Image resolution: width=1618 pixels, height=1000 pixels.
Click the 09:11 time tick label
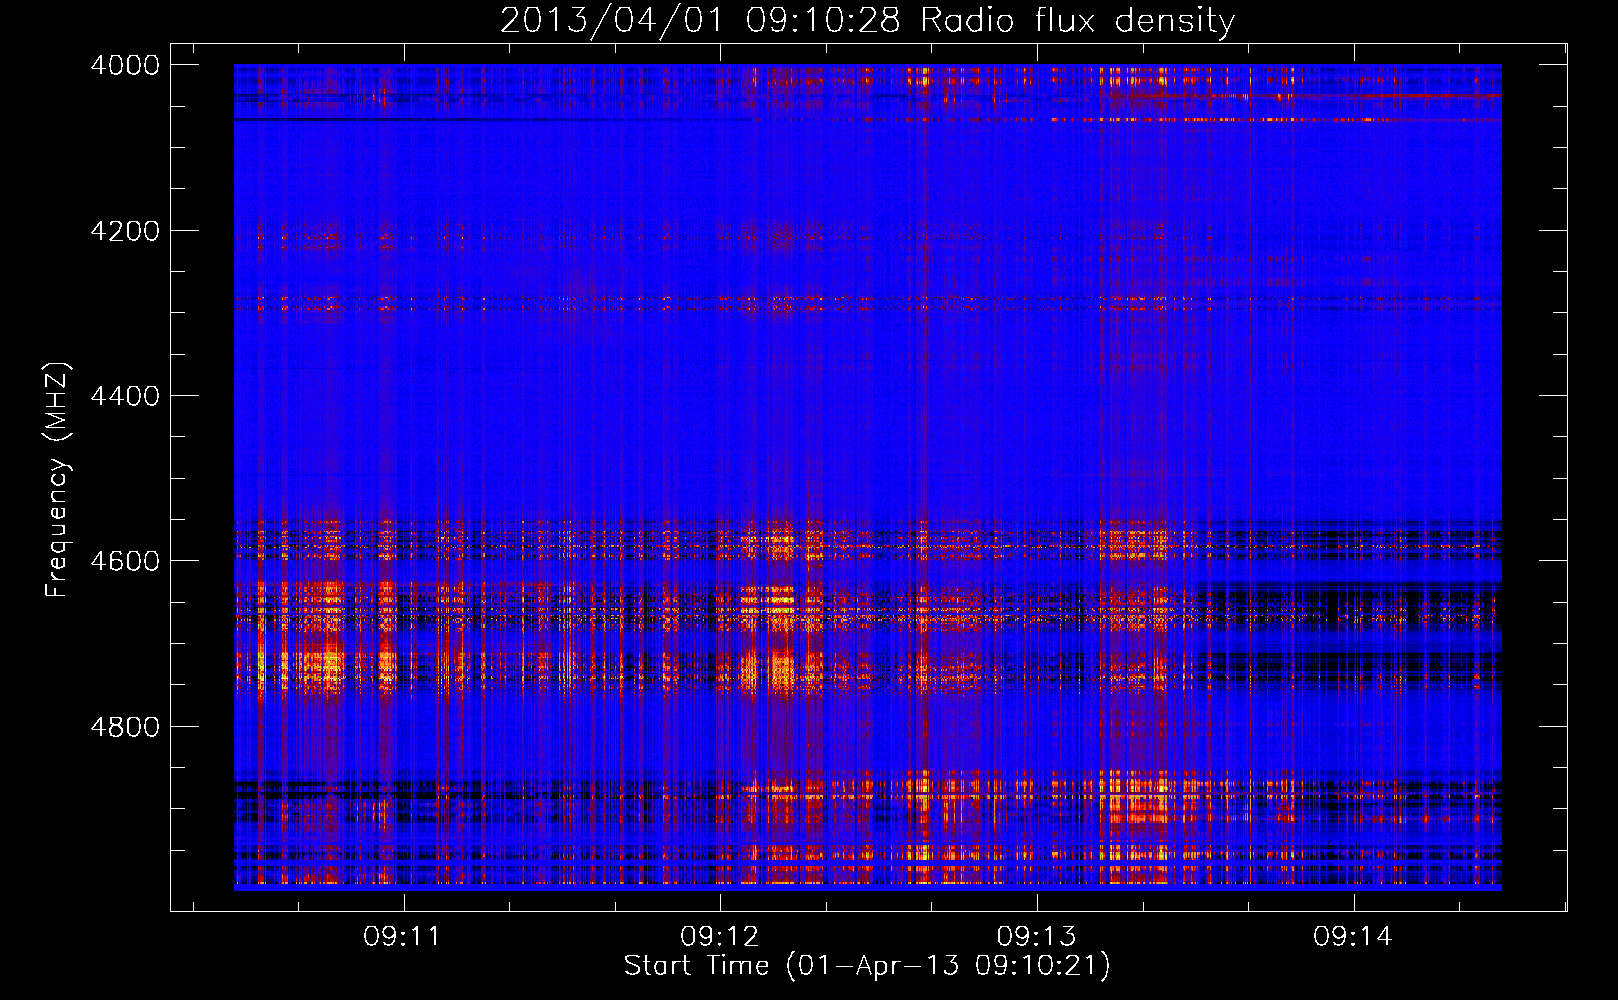click(x=402, y=936)
